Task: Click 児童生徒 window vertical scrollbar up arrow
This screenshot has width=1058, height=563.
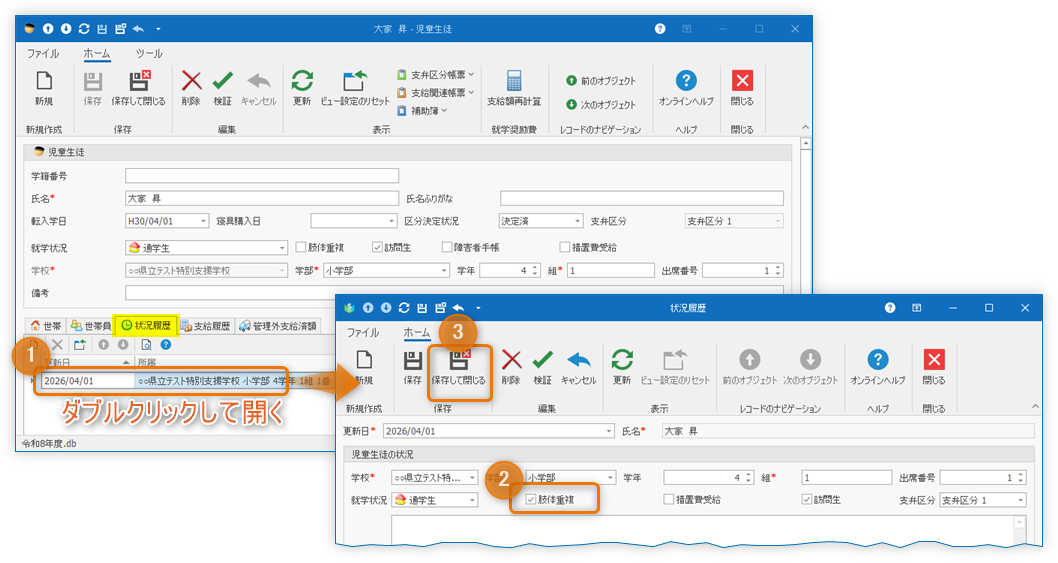Action: point(806,144)
